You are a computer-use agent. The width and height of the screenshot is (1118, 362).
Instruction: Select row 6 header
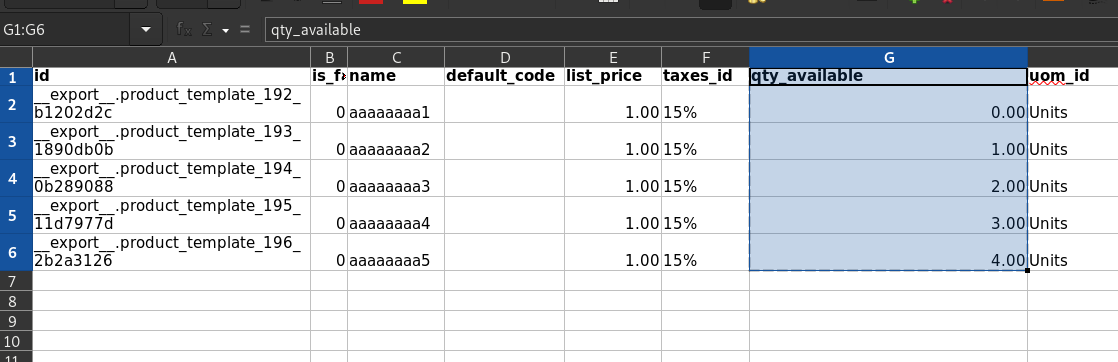(16, 252)
